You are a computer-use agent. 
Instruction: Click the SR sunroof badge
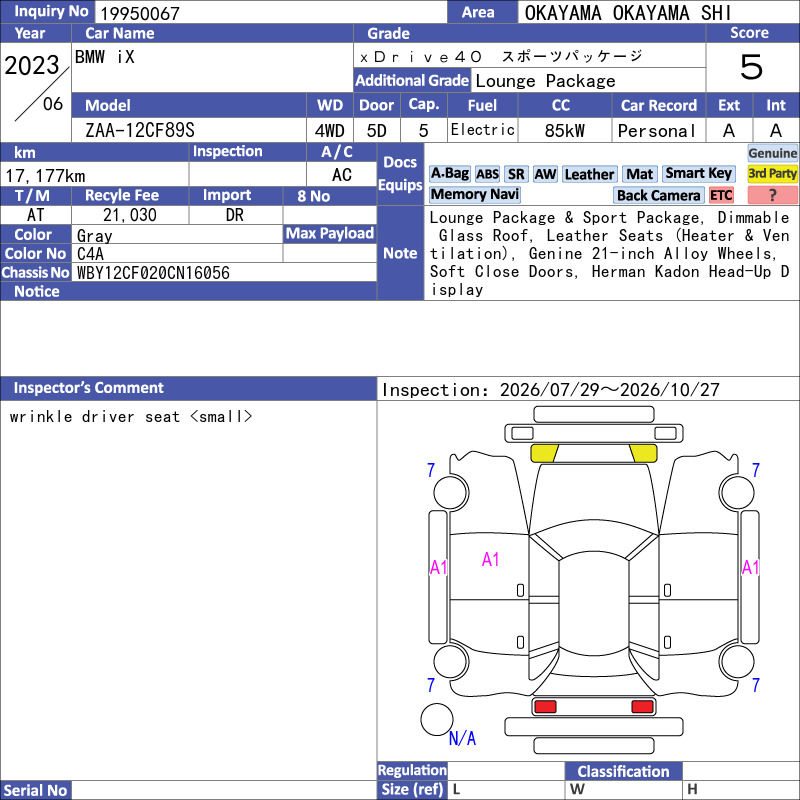pyautogui.click(x=516, y=174)
